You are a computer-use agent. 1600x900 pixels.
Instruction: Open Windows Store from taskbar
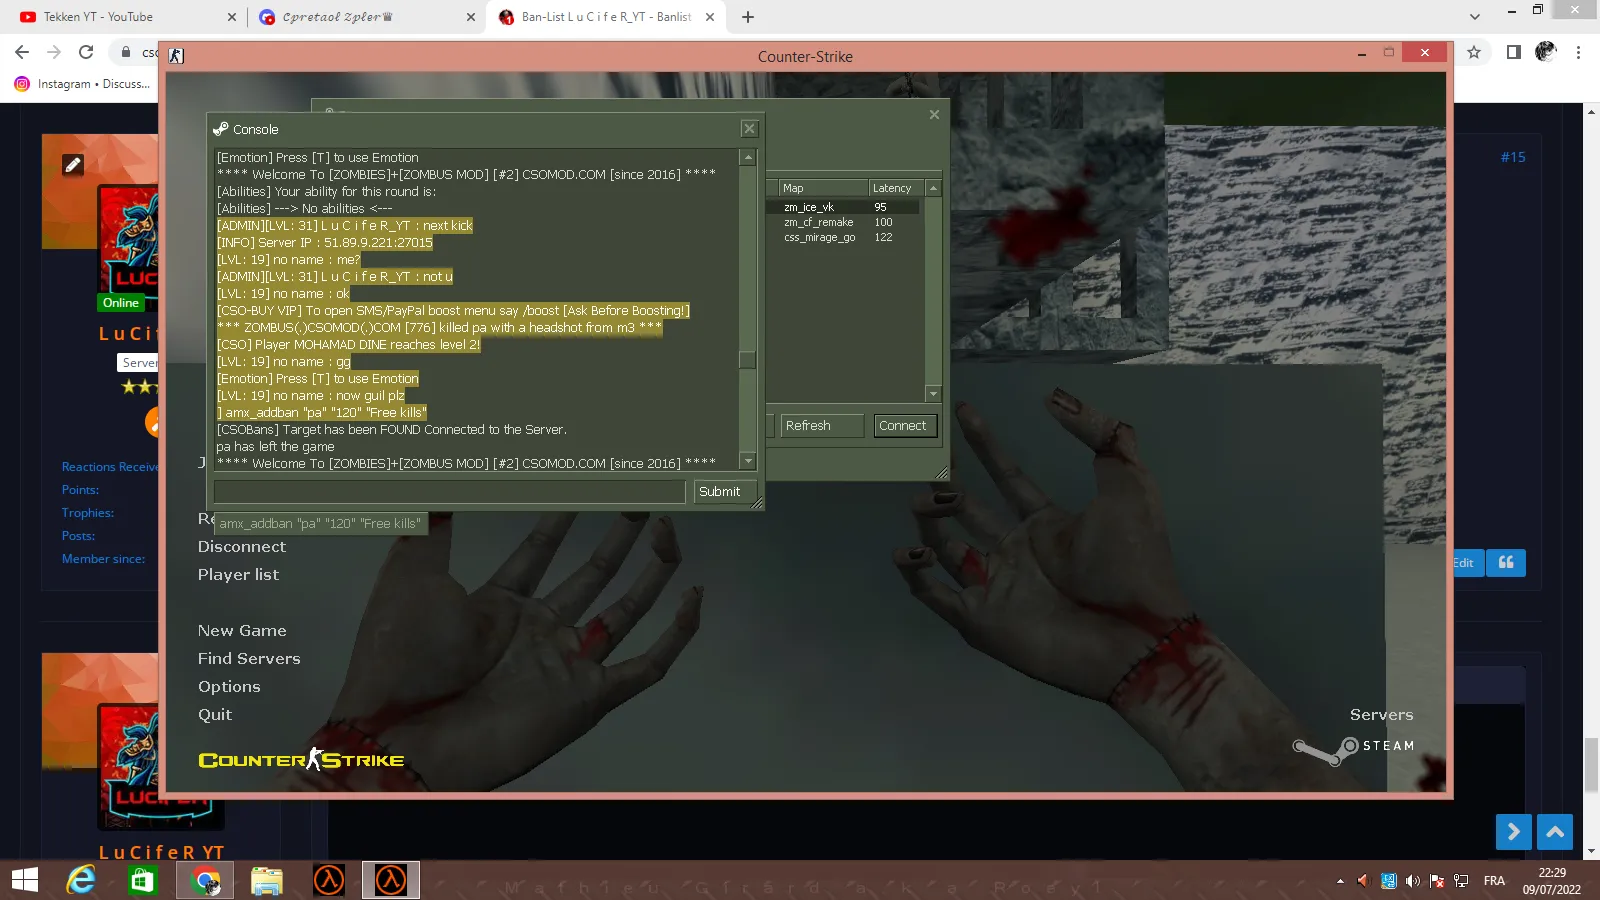(143, 880)
